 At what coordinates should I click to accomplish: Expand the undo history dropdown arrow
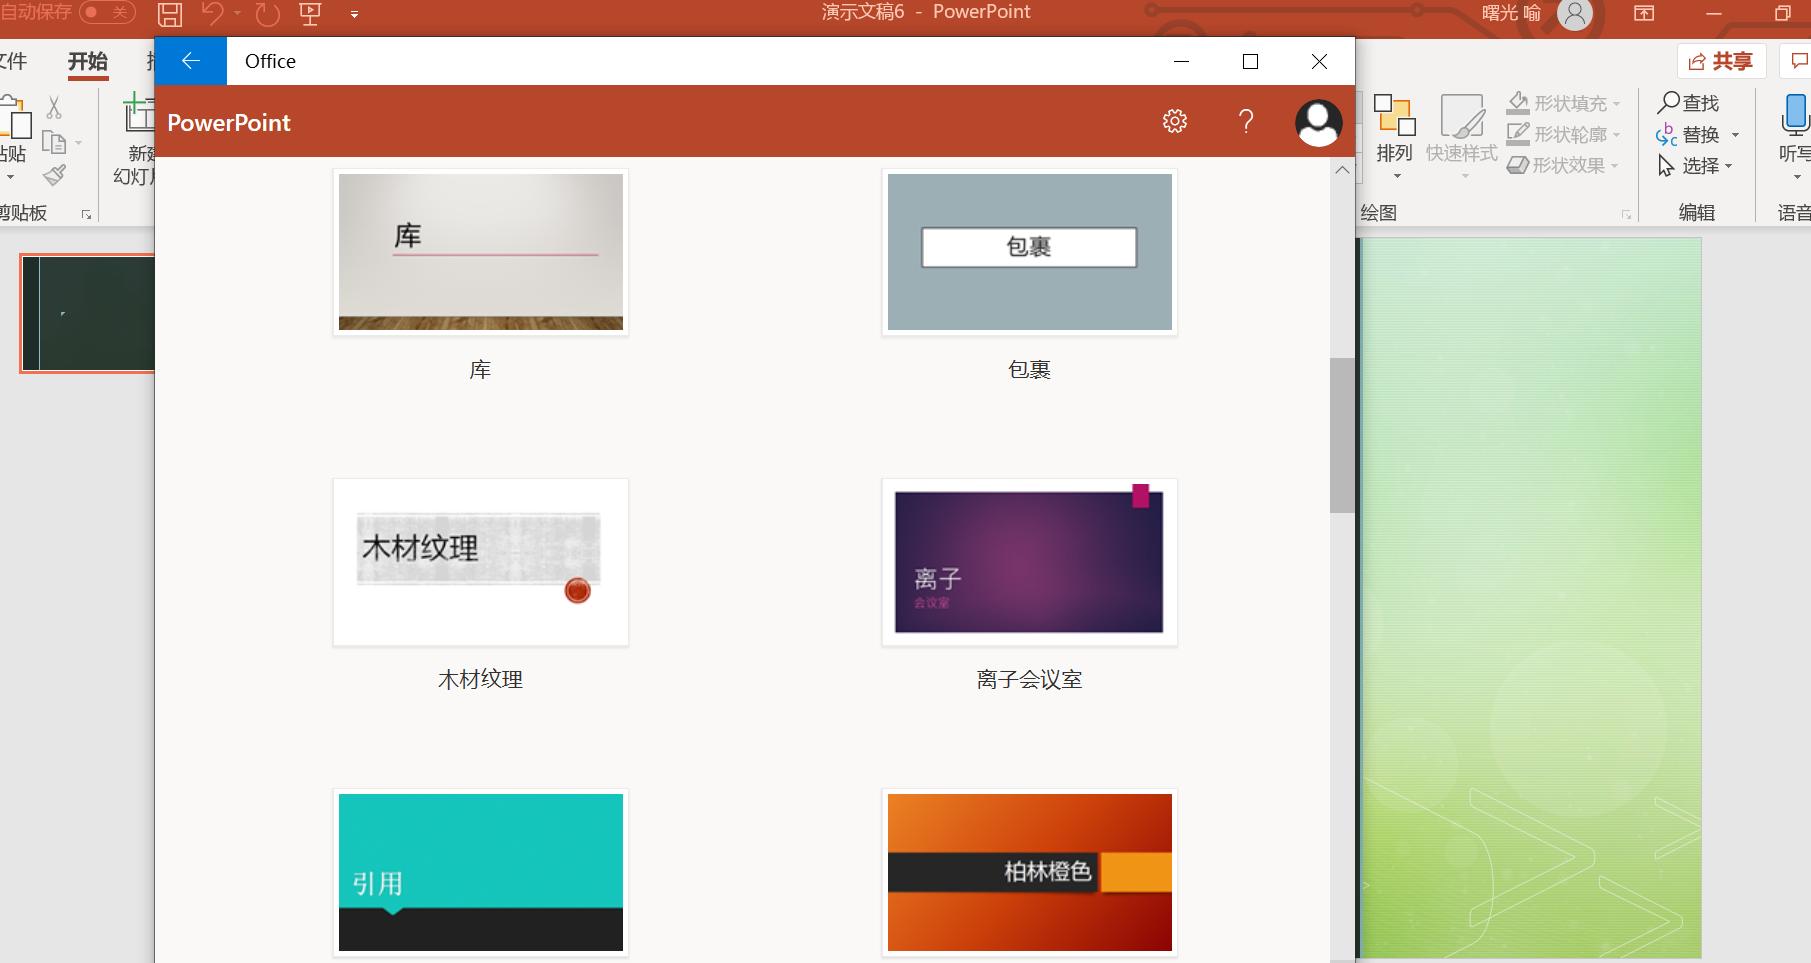point(238,14)
